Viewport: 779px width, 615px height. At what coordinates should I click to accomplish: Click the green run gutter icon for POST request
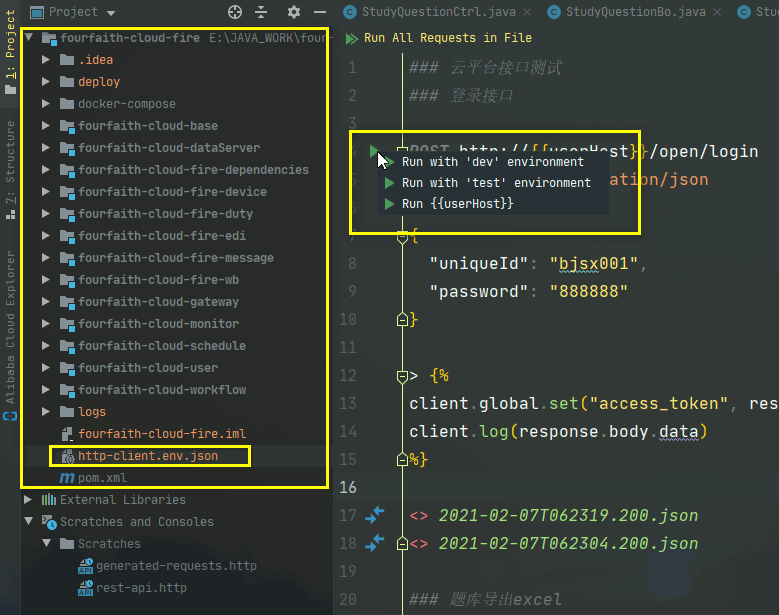click(x=374, y=151)
